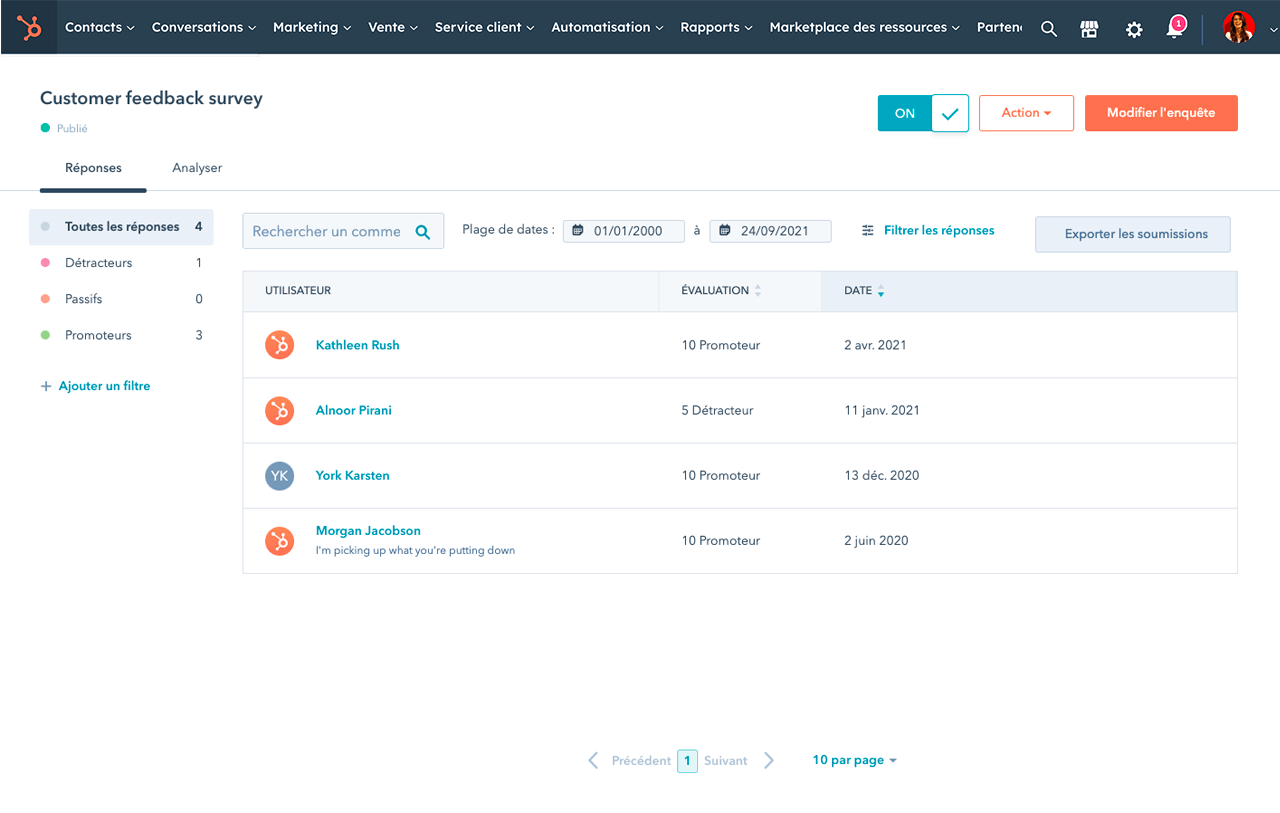The width and height of the screenshot is (1280, 813).
Task: Open the settings gear icon
Action: pos(1133,29)
